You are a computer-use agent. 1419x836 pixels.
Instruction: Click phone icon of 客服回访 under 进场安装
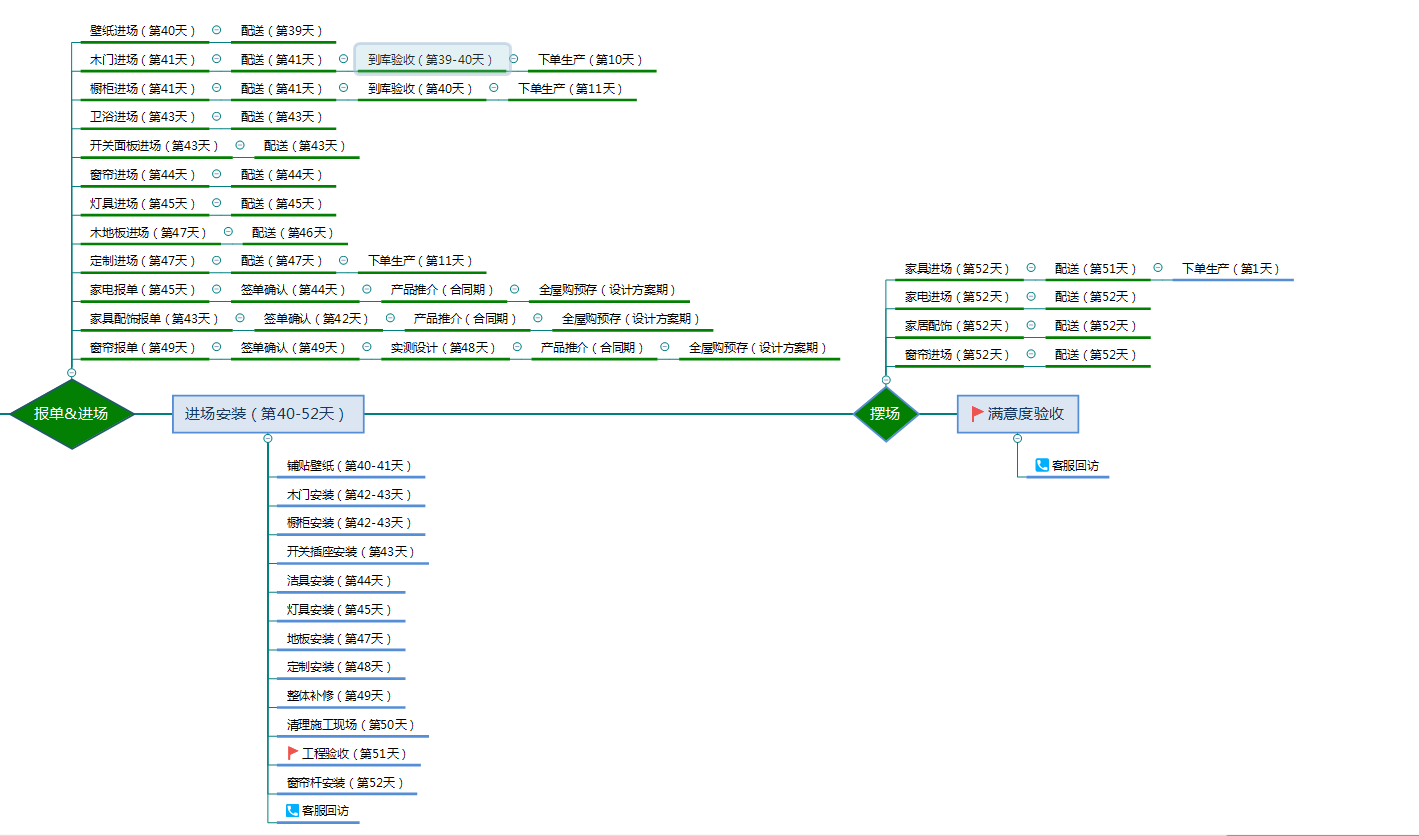click(x=292, y=810)
